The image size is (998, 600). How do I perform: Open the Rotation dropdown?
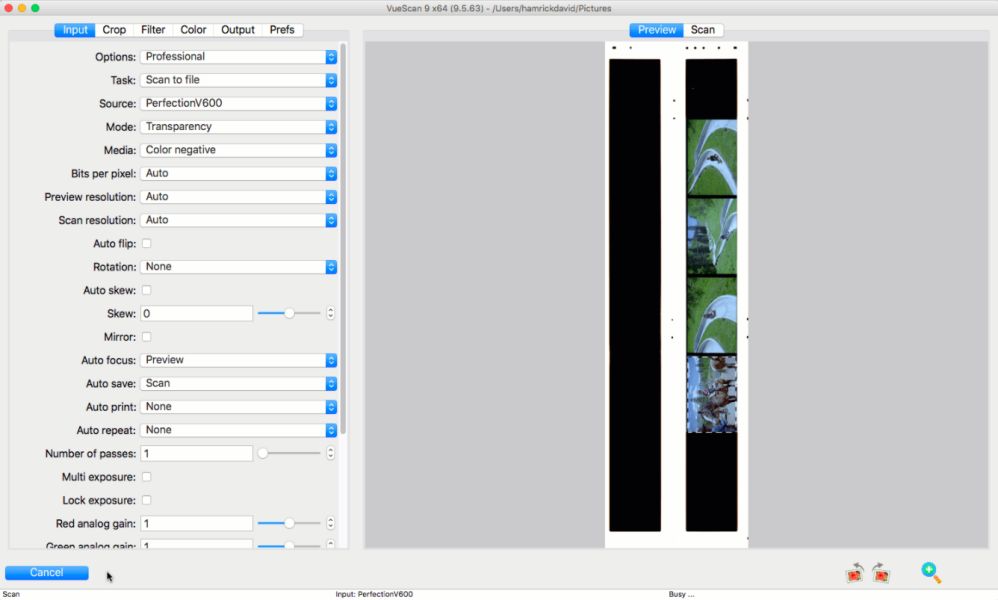pos(238,267)
